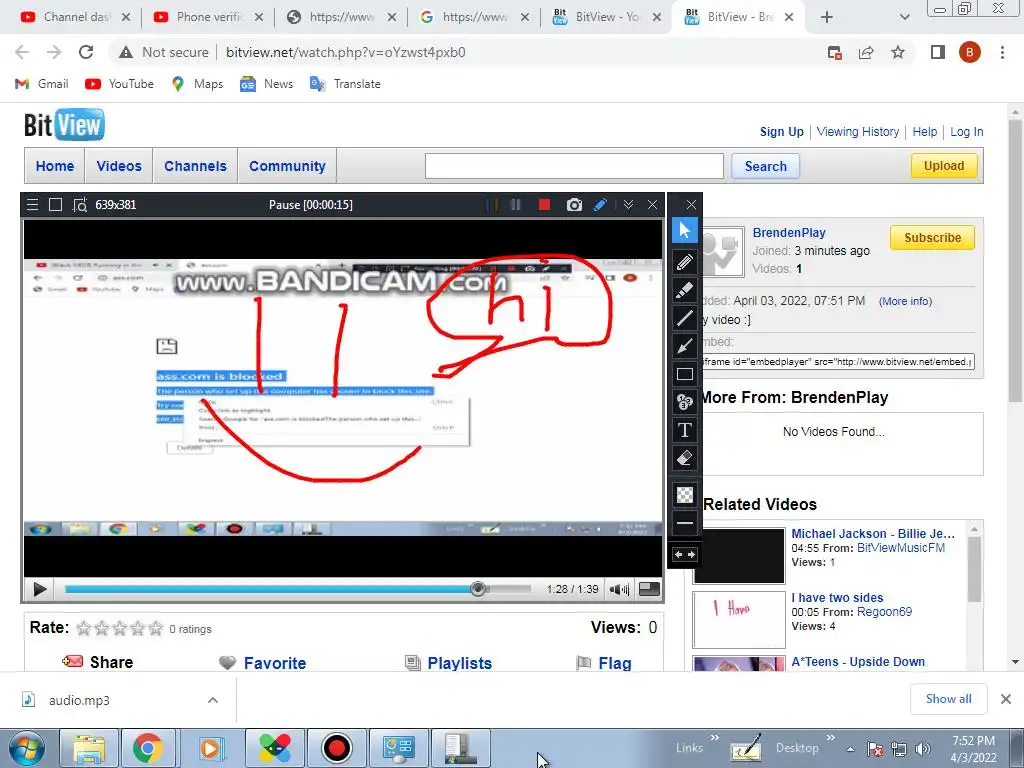Open the Help link
Screen dimensions: 1024x768
[924, 132]
